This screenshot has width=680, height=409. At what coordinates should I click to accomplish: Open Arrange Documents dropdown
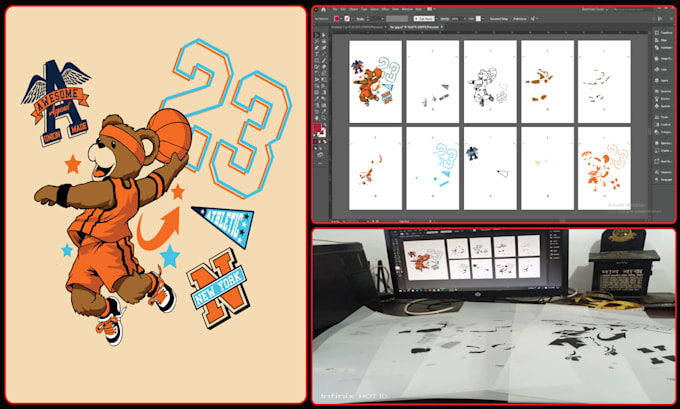[x=432, y=9]
